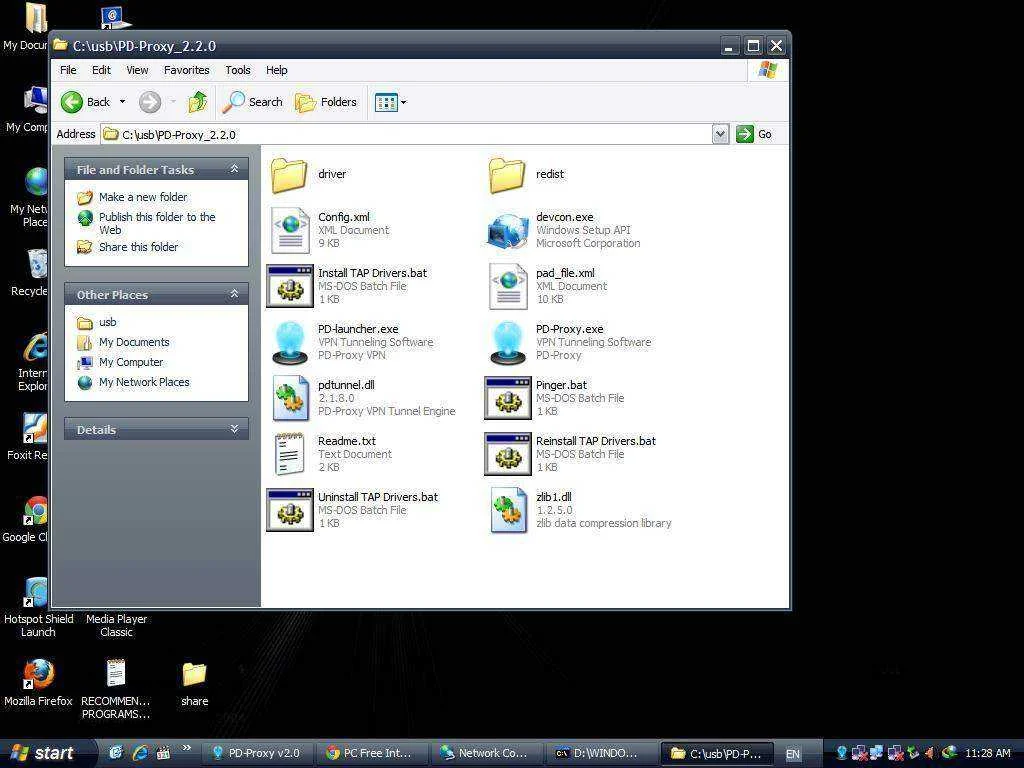Screen dimensions: 1024x768
Task: Select the Readme.txt file icon
Action: point(290,454)
